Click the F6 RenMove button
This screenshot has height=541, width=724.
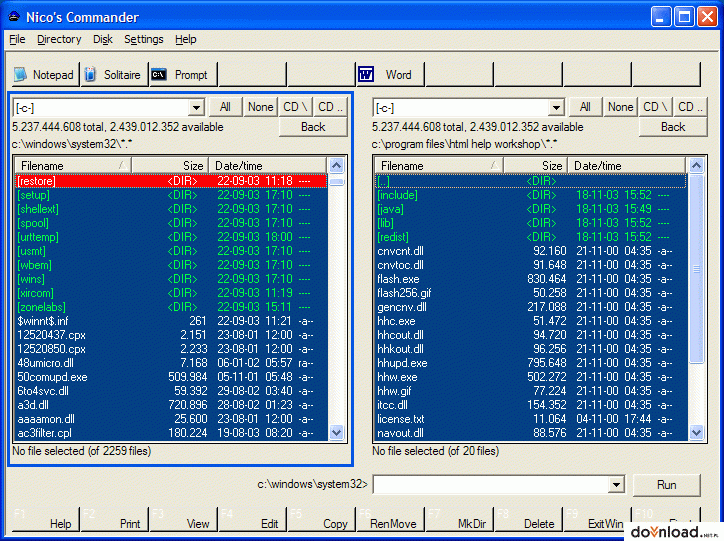(x=390, y=519)
